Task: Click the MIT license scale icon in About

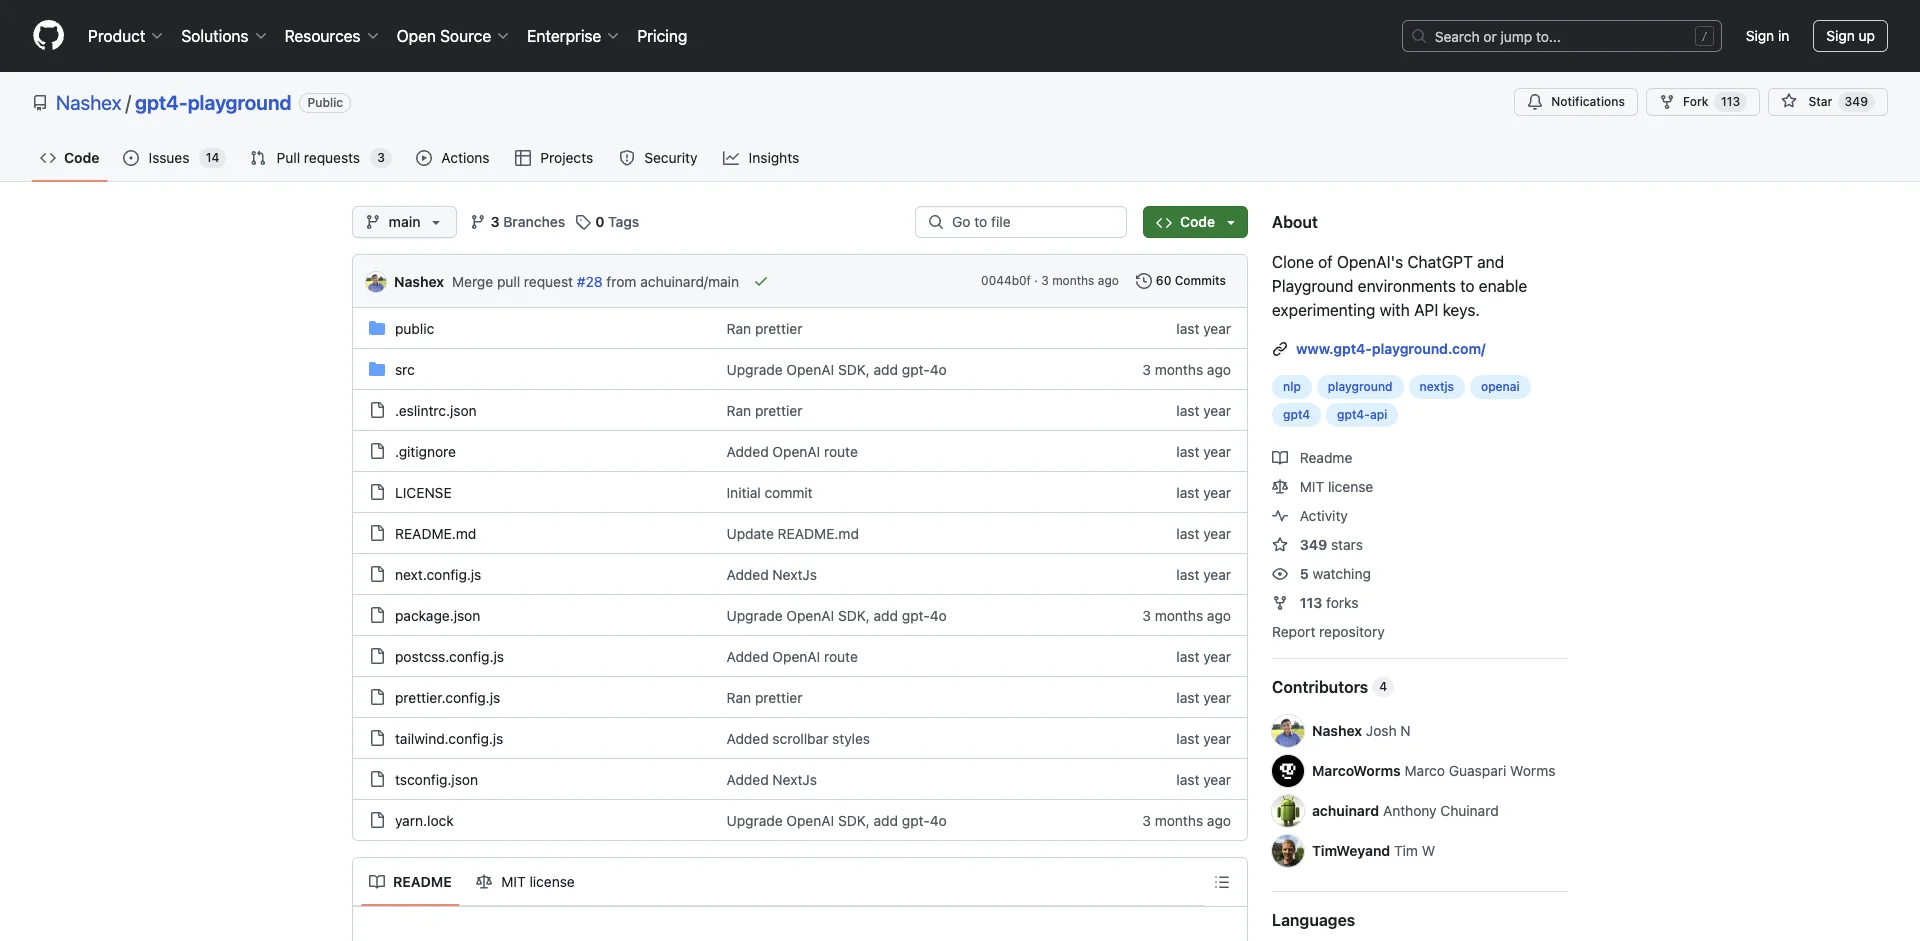Action: [1280, 487]
